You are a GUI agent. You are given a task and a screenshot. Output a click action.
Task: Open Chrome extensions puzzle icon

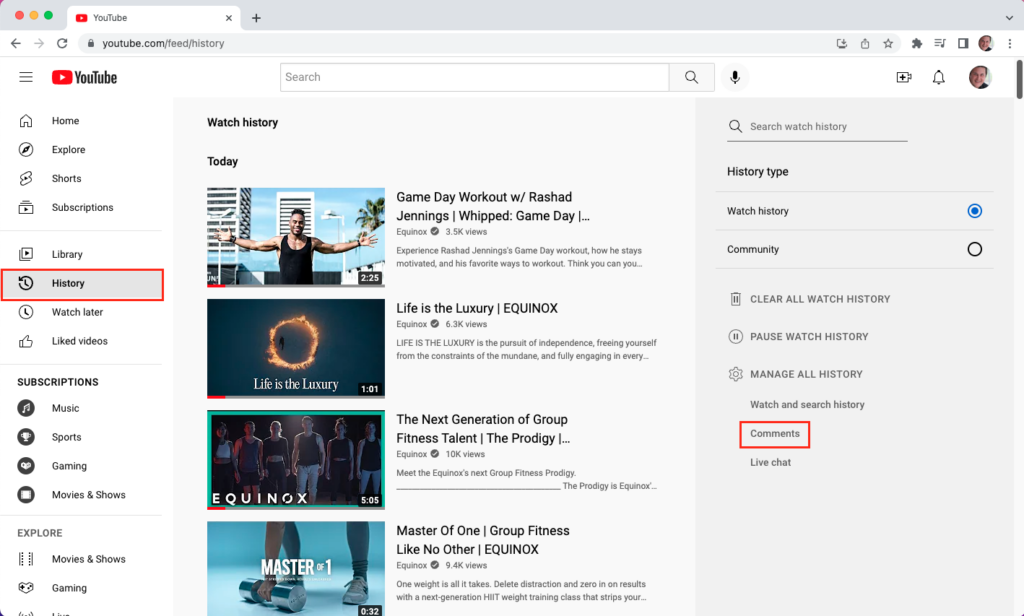pos(916,44)
